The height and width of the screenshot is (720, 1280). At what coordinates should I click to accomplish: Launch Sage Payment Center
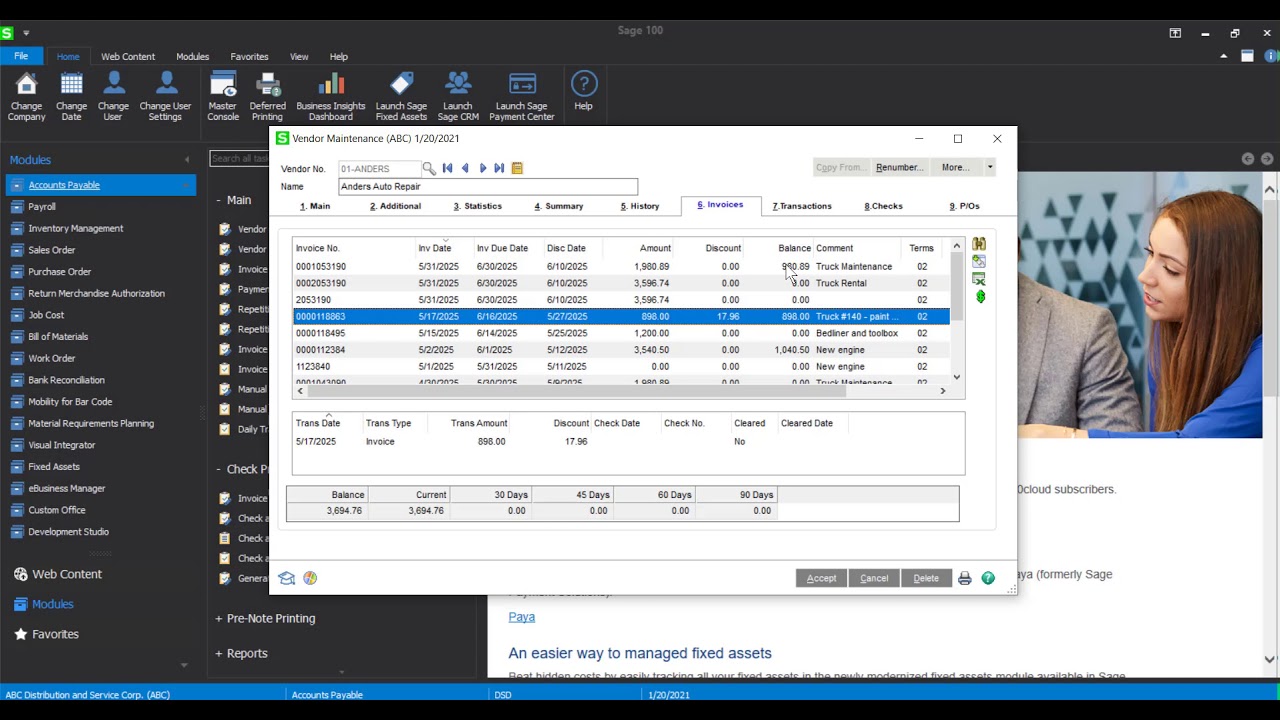coord(522,96)
